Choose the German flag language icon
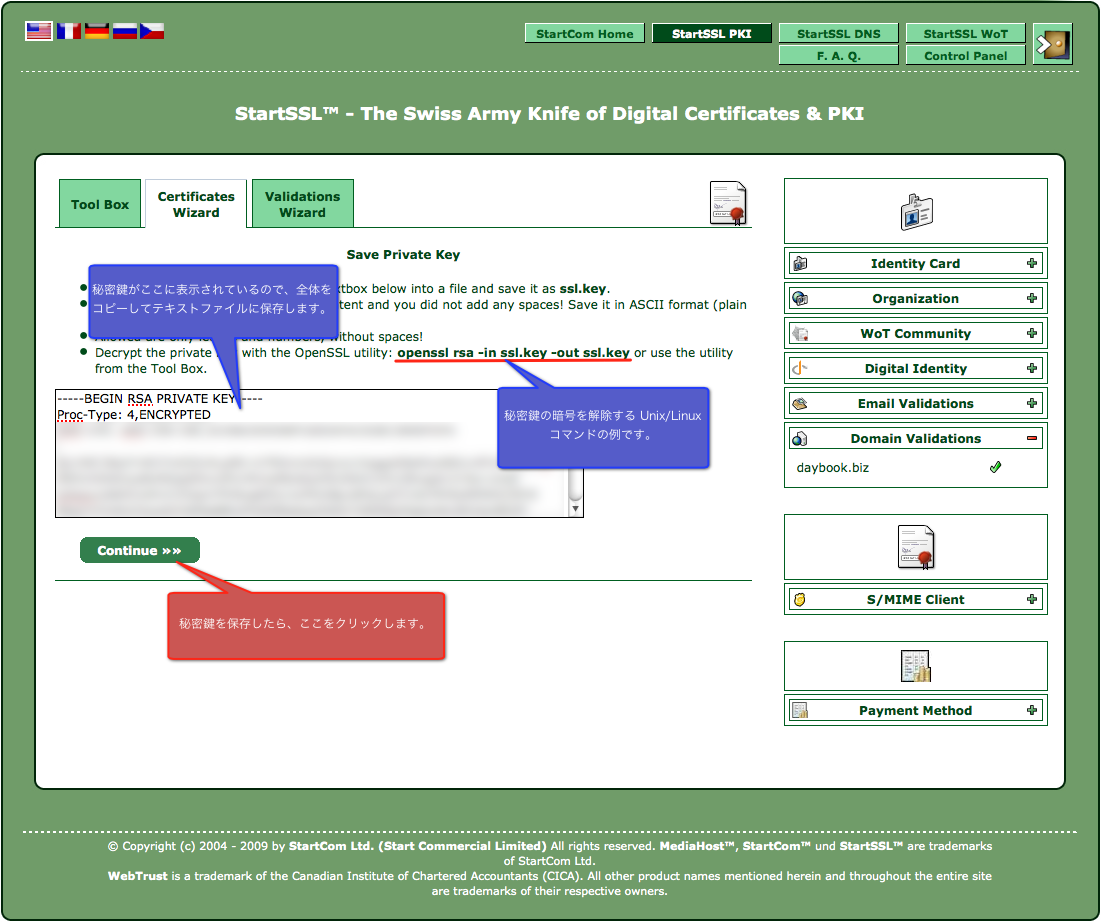Image resolution: width=1101 pixels, height=922 pixels. (x=97, y=31)
